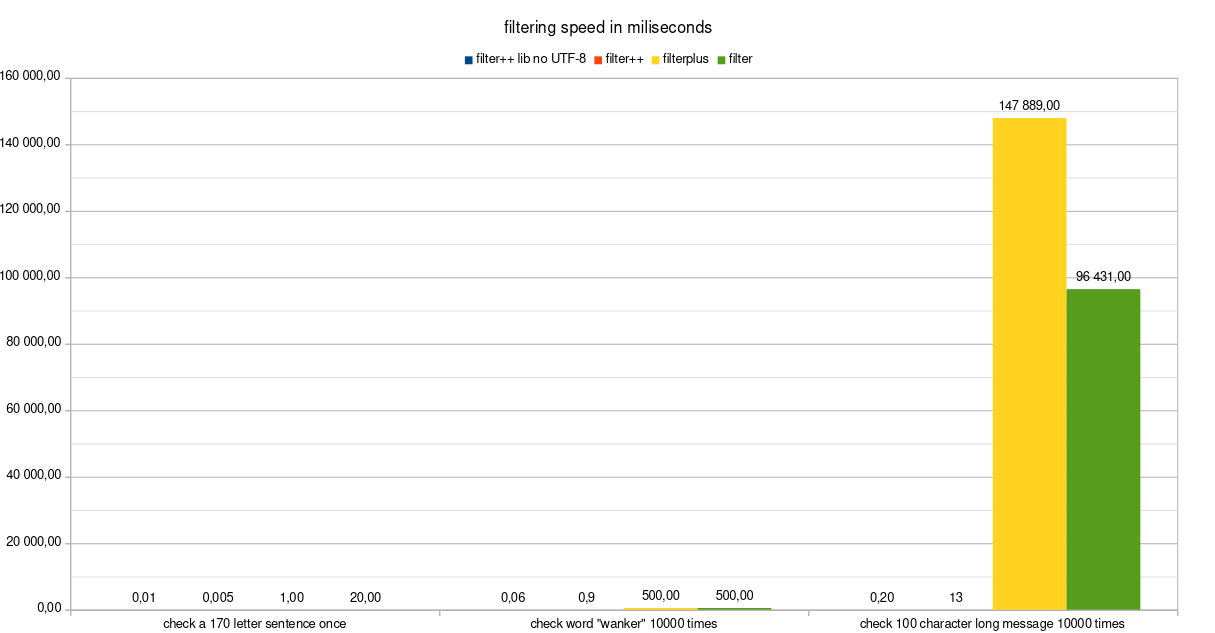The width and height of the screenshot is (1215, 633).
Task: Click the 100 000,00 y-axis value
Action: (x=33, y=277)
